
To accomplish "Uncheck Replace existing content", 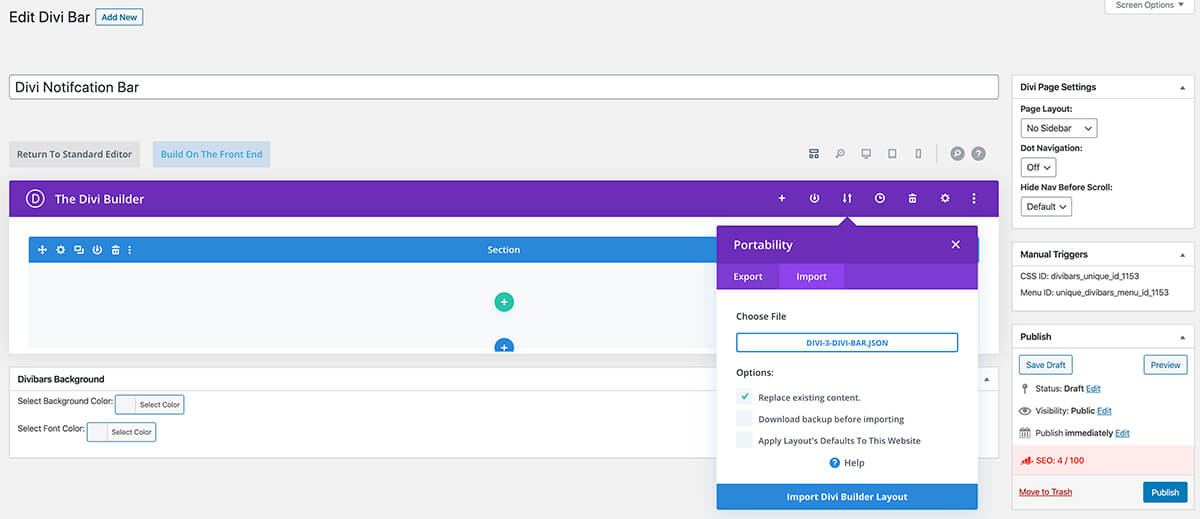I will click(744, 397).
